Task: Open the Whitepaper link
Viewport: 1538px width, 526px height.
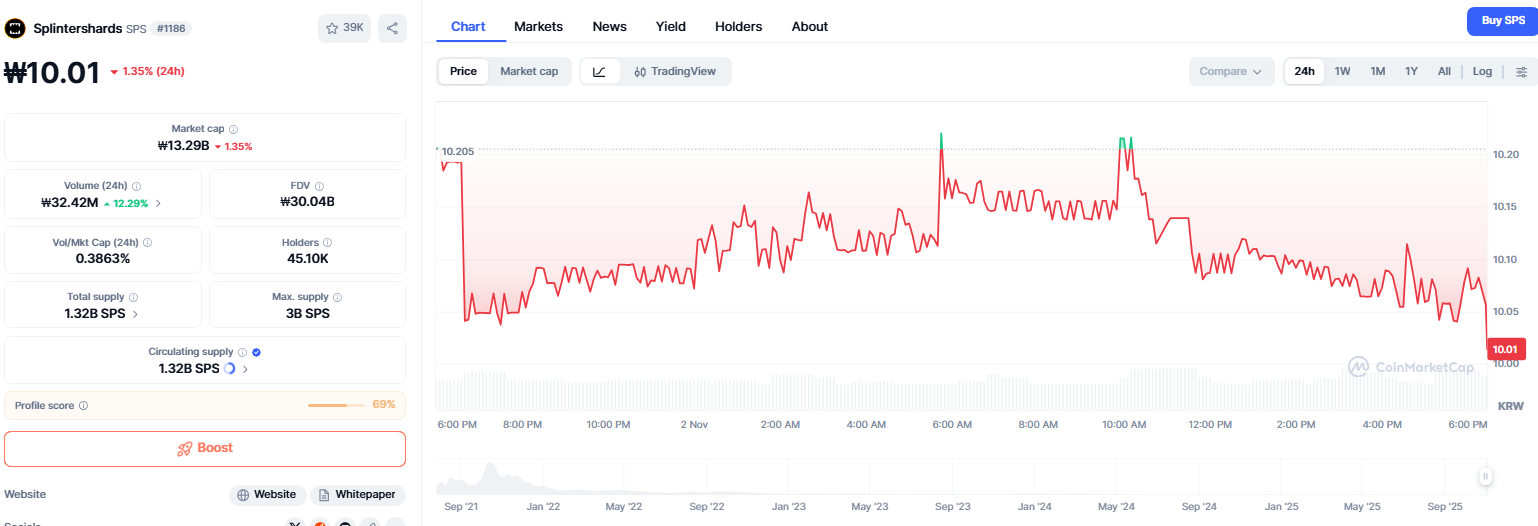Action: click(x=356, y=494)
